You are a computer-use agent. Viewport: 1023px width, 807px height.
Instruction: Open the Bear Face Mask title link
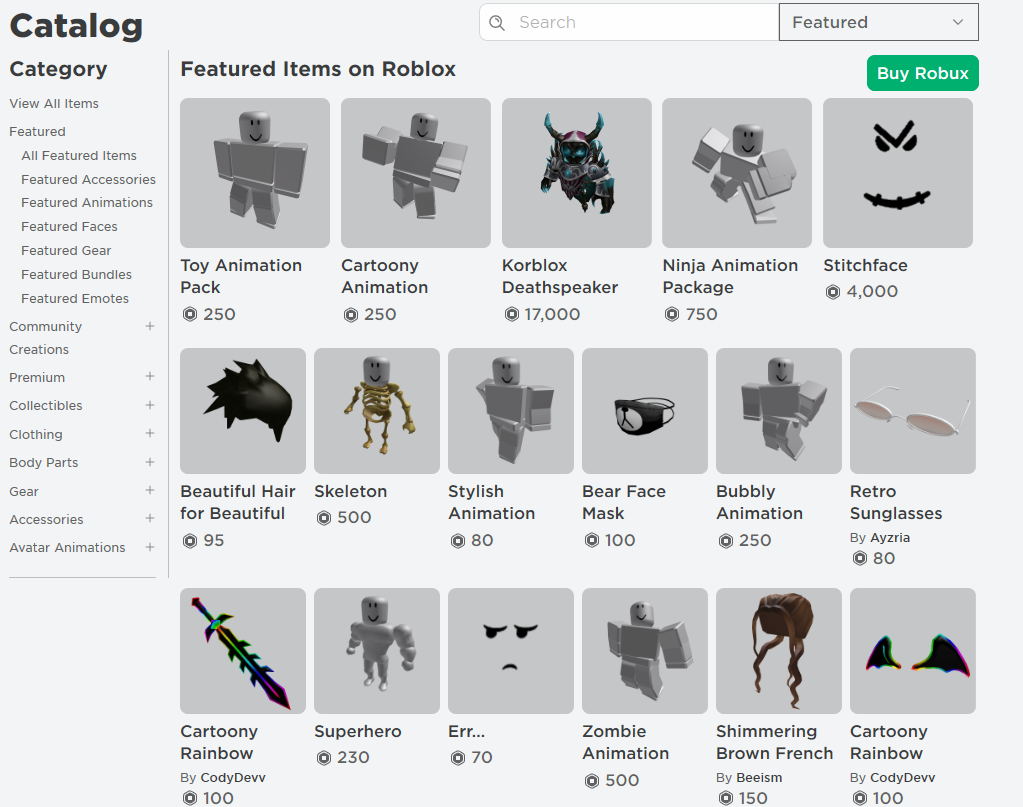pos(624,502)
